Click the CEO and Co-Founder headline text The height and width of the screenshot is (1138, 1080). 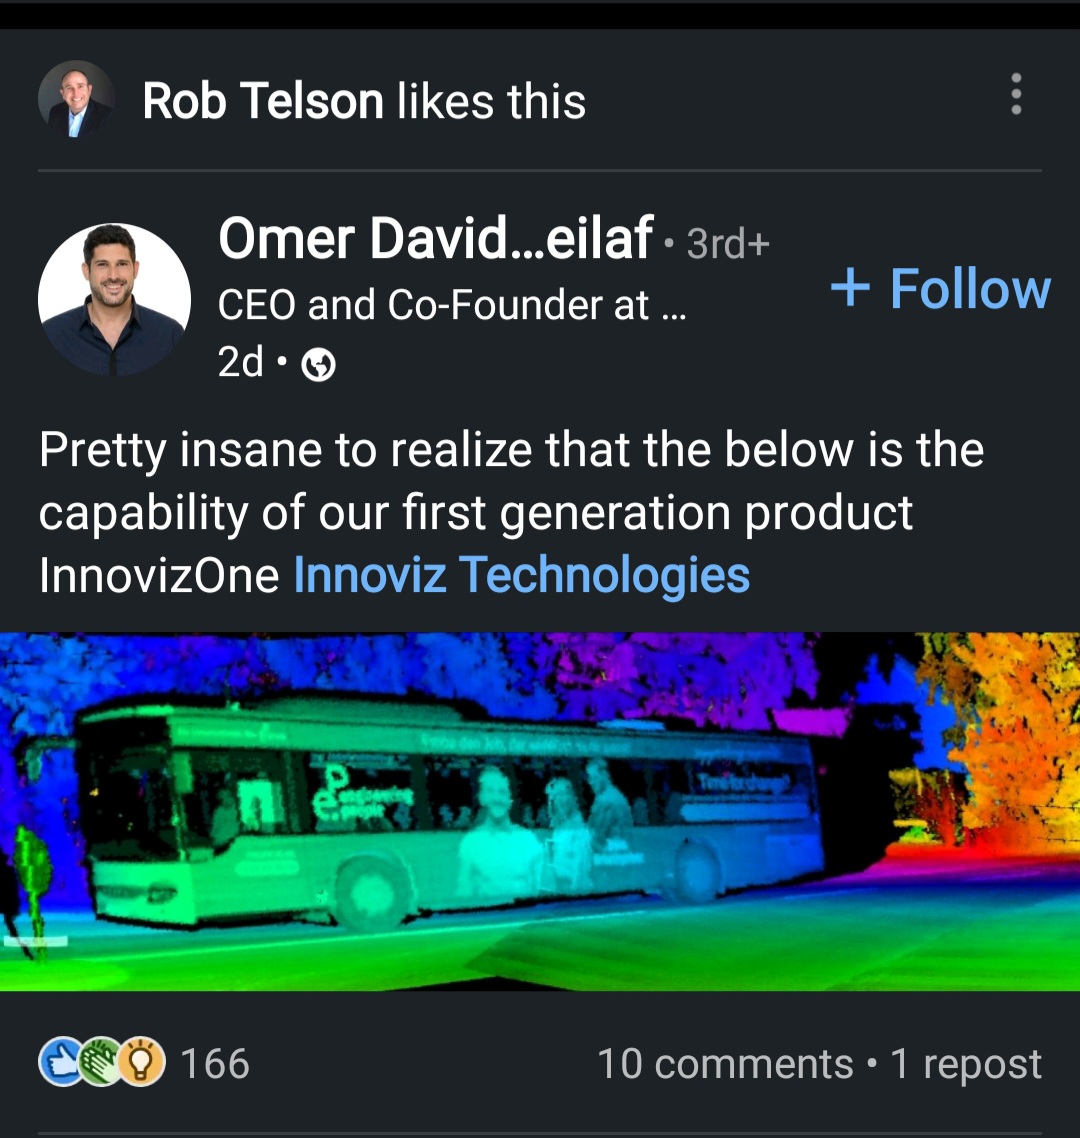pos(452,305)
